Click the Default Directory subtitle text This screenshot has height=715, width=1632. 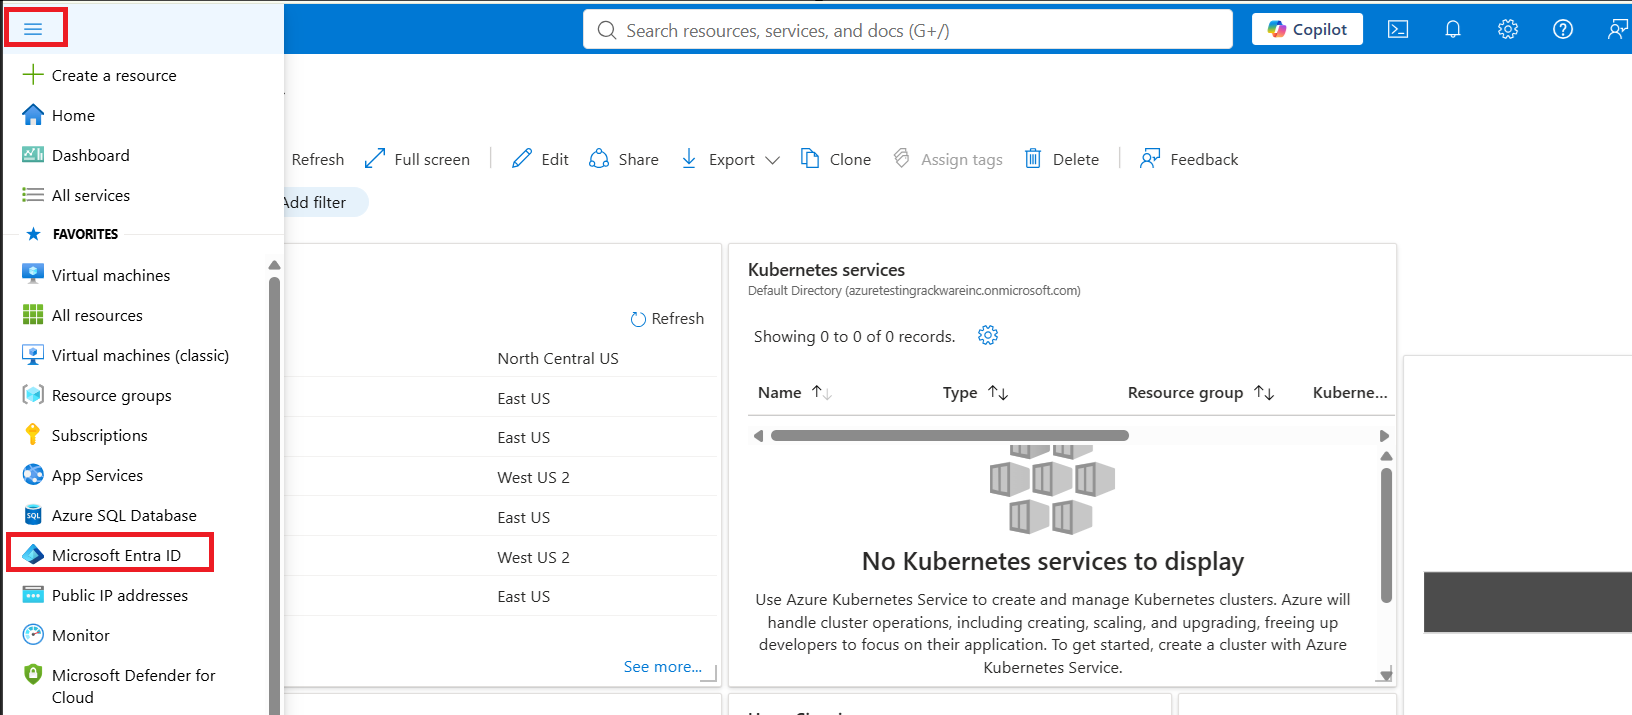tap(914, 291)
